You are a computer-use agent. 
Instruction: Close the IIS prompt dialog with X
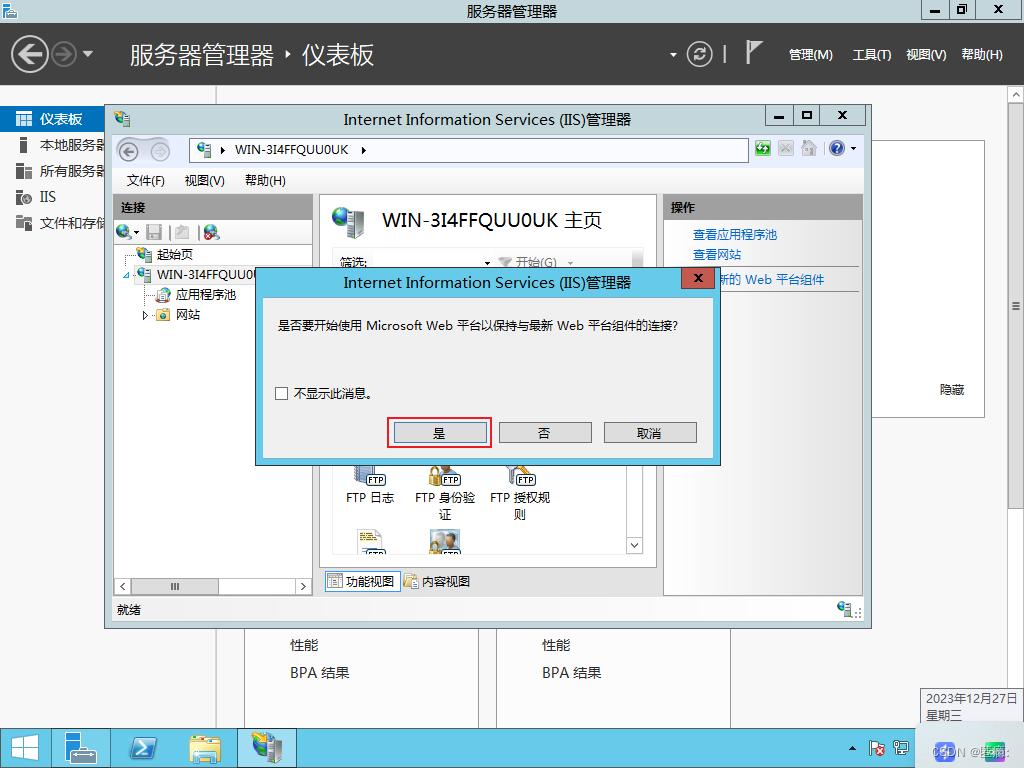[698, 278]
